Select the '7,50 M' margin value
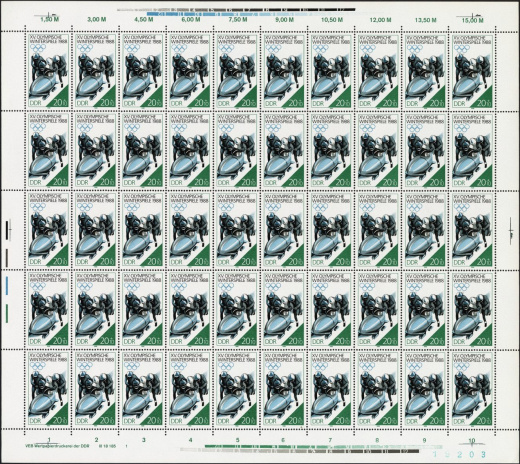This screenshot has height=464, width=520. point(238,20)
